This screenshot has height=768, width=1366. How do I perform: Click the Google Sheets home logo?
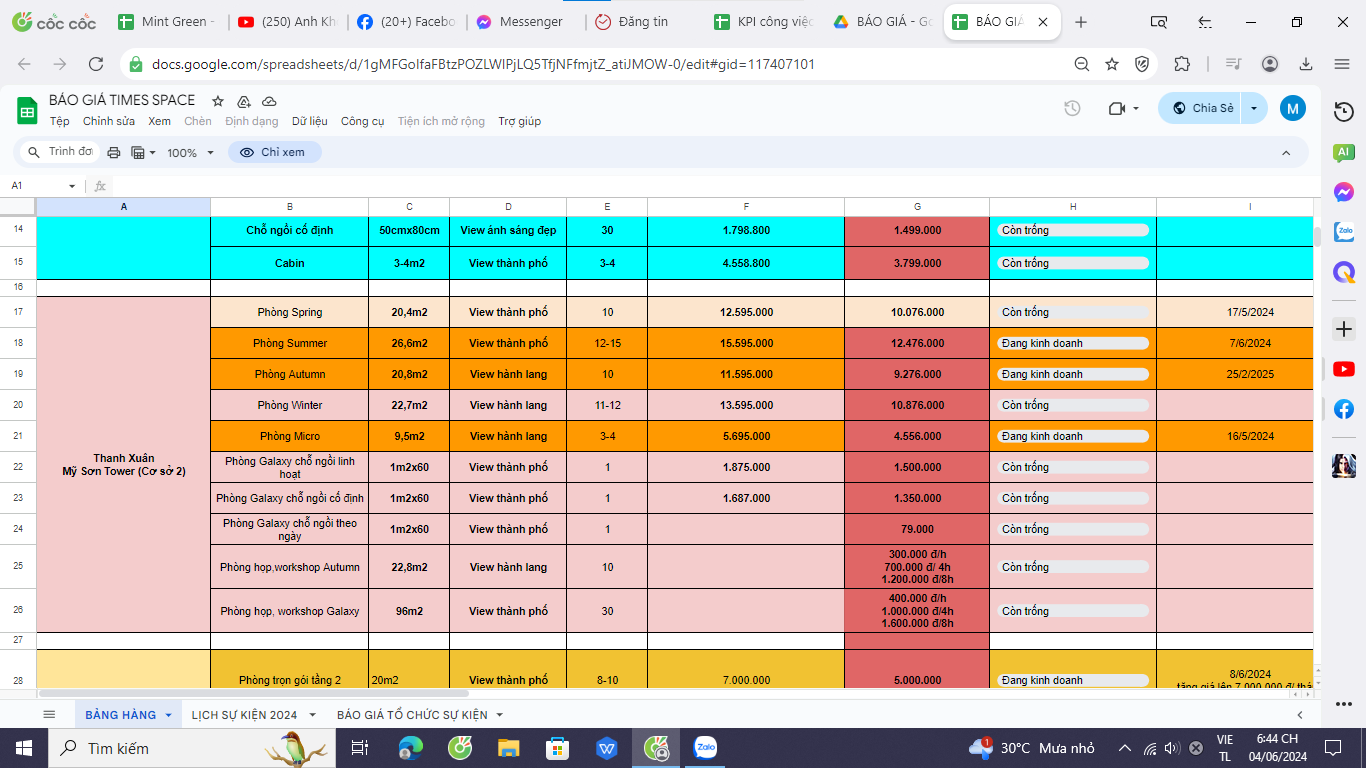pos(26,109)
